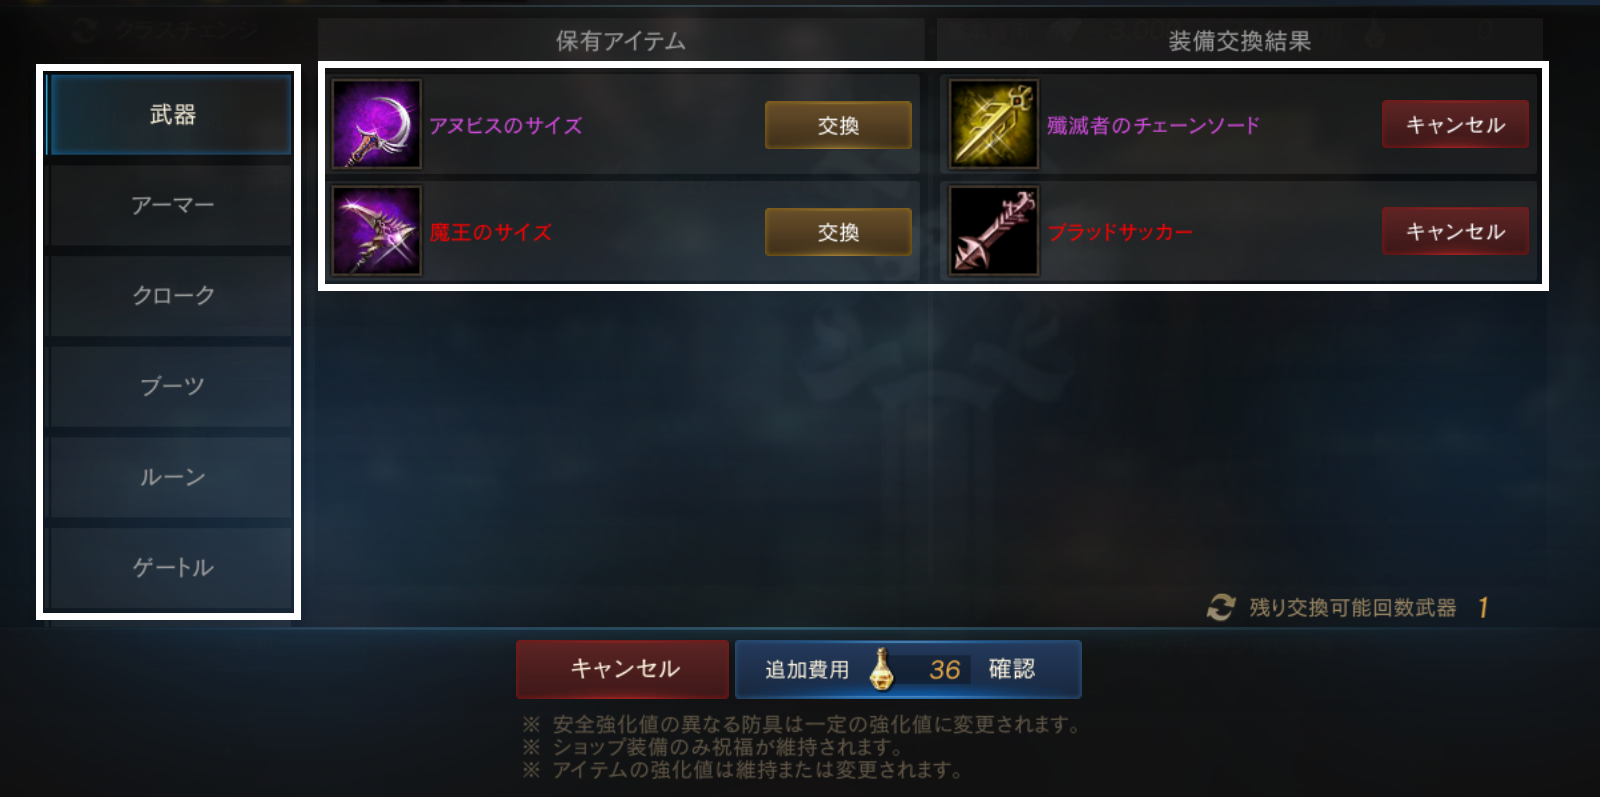Select the ルーン tab
This screenshot has width=1600, height=797.
171,478
